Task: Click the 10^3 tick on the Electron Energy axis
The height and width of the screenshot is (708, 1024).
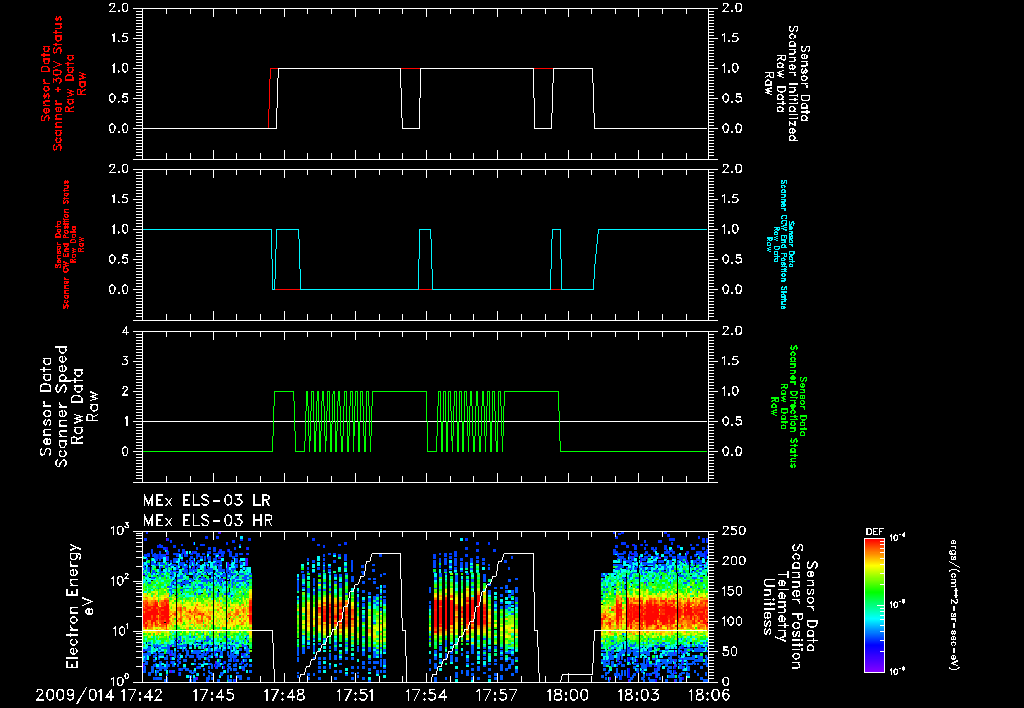Action: point(119,530)
